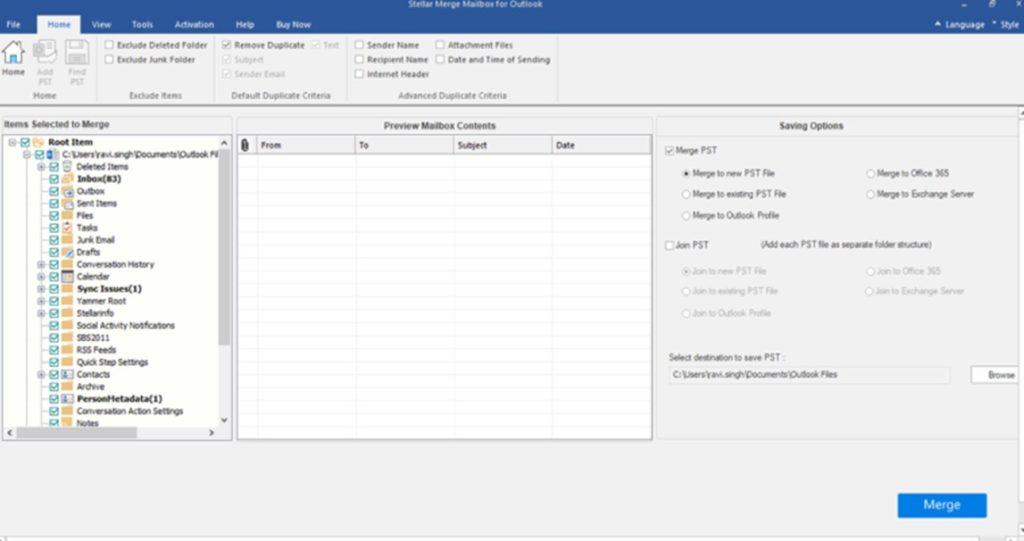Choose Merge to Office 365 option
Screen dimensions: 1024x541
[x=870, y=174]
